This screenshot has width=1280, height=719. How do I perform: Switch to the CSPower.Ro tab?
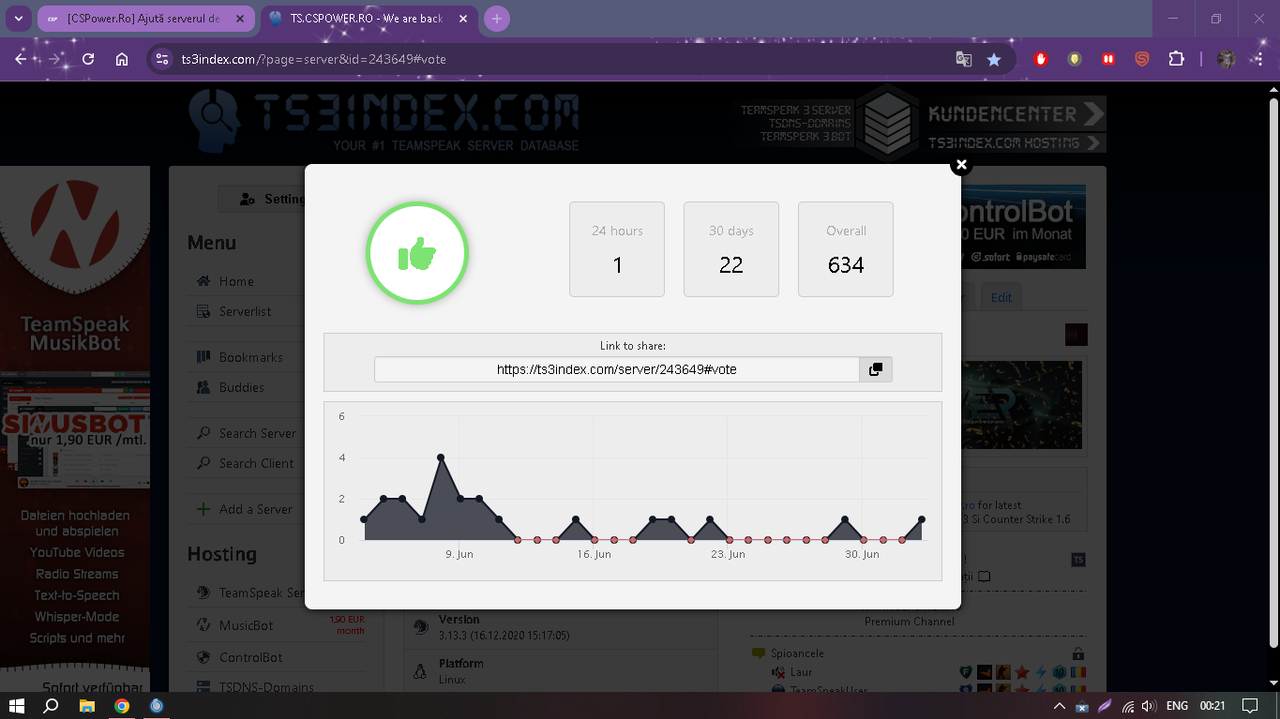click(147, 19)
